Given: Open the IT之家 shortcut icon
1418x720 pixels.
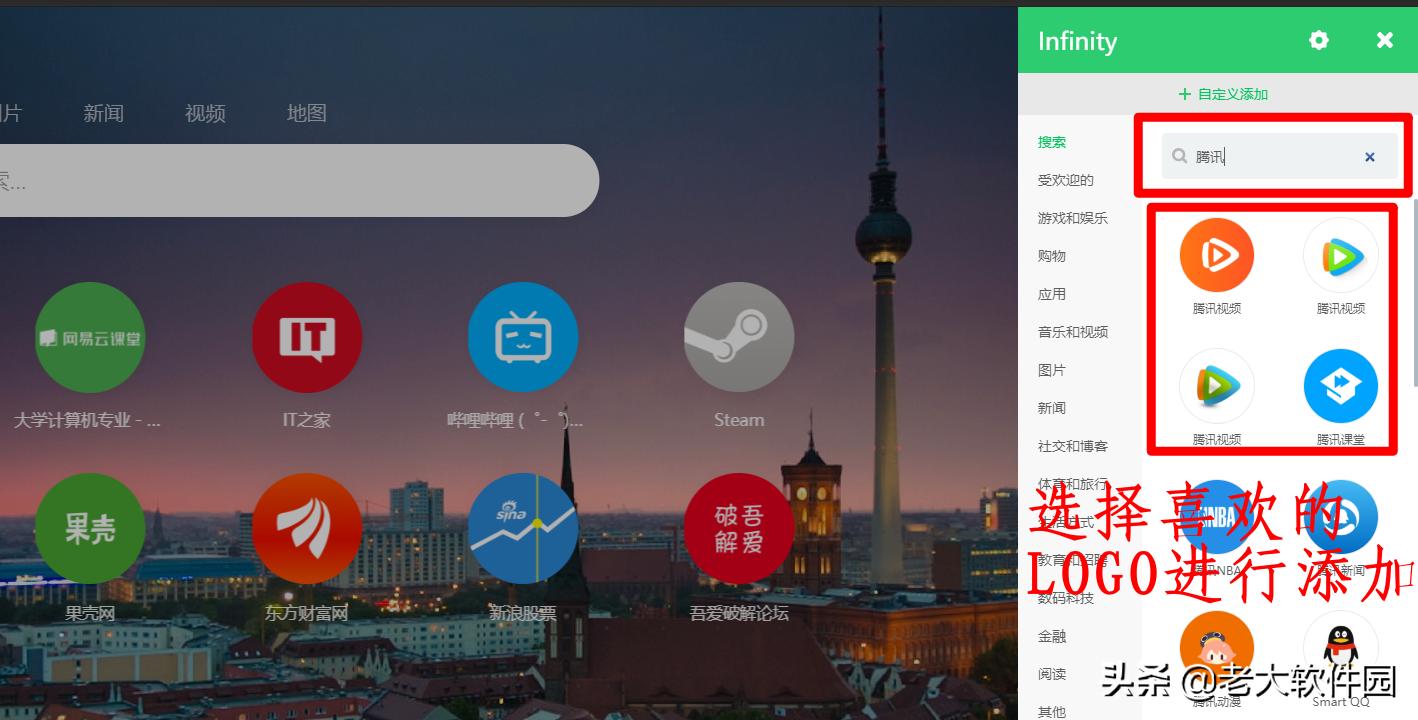Looking at the screenshot, I should (307, 337).
